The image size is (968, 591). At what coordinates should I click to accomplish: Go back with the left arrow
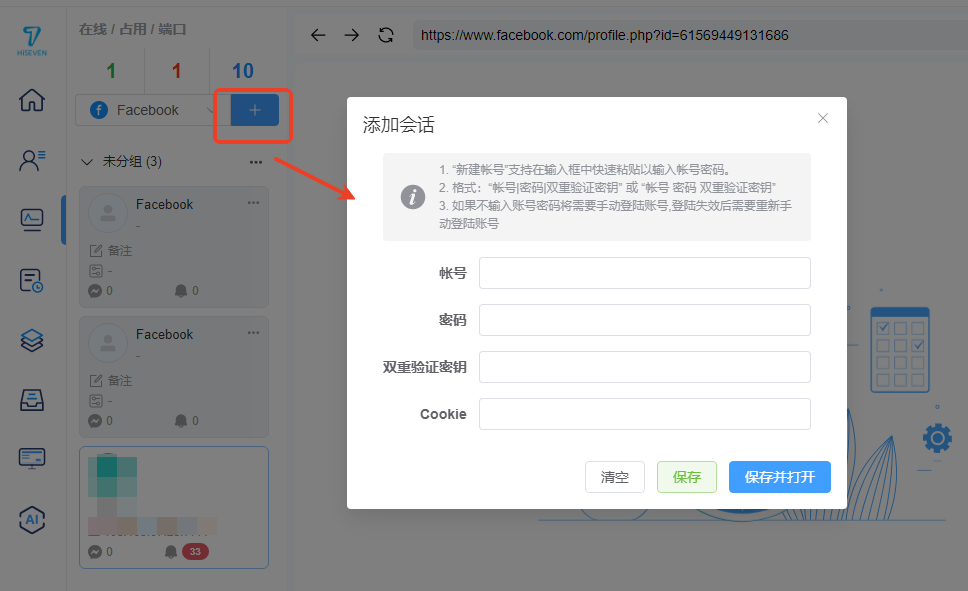[318, 35]
